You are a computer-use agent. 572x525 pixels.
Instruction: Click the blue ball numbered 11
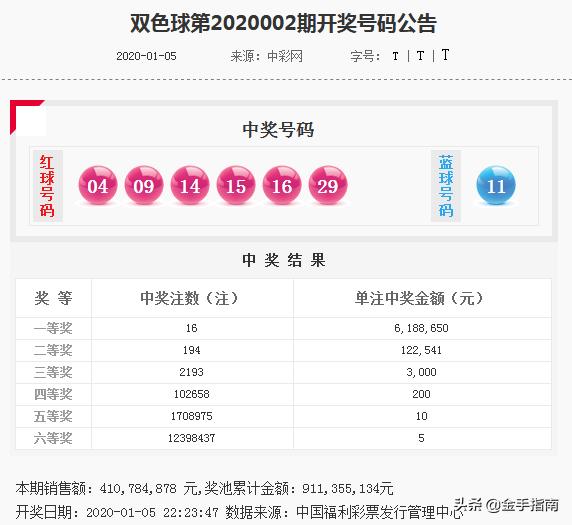pos(496,185)
